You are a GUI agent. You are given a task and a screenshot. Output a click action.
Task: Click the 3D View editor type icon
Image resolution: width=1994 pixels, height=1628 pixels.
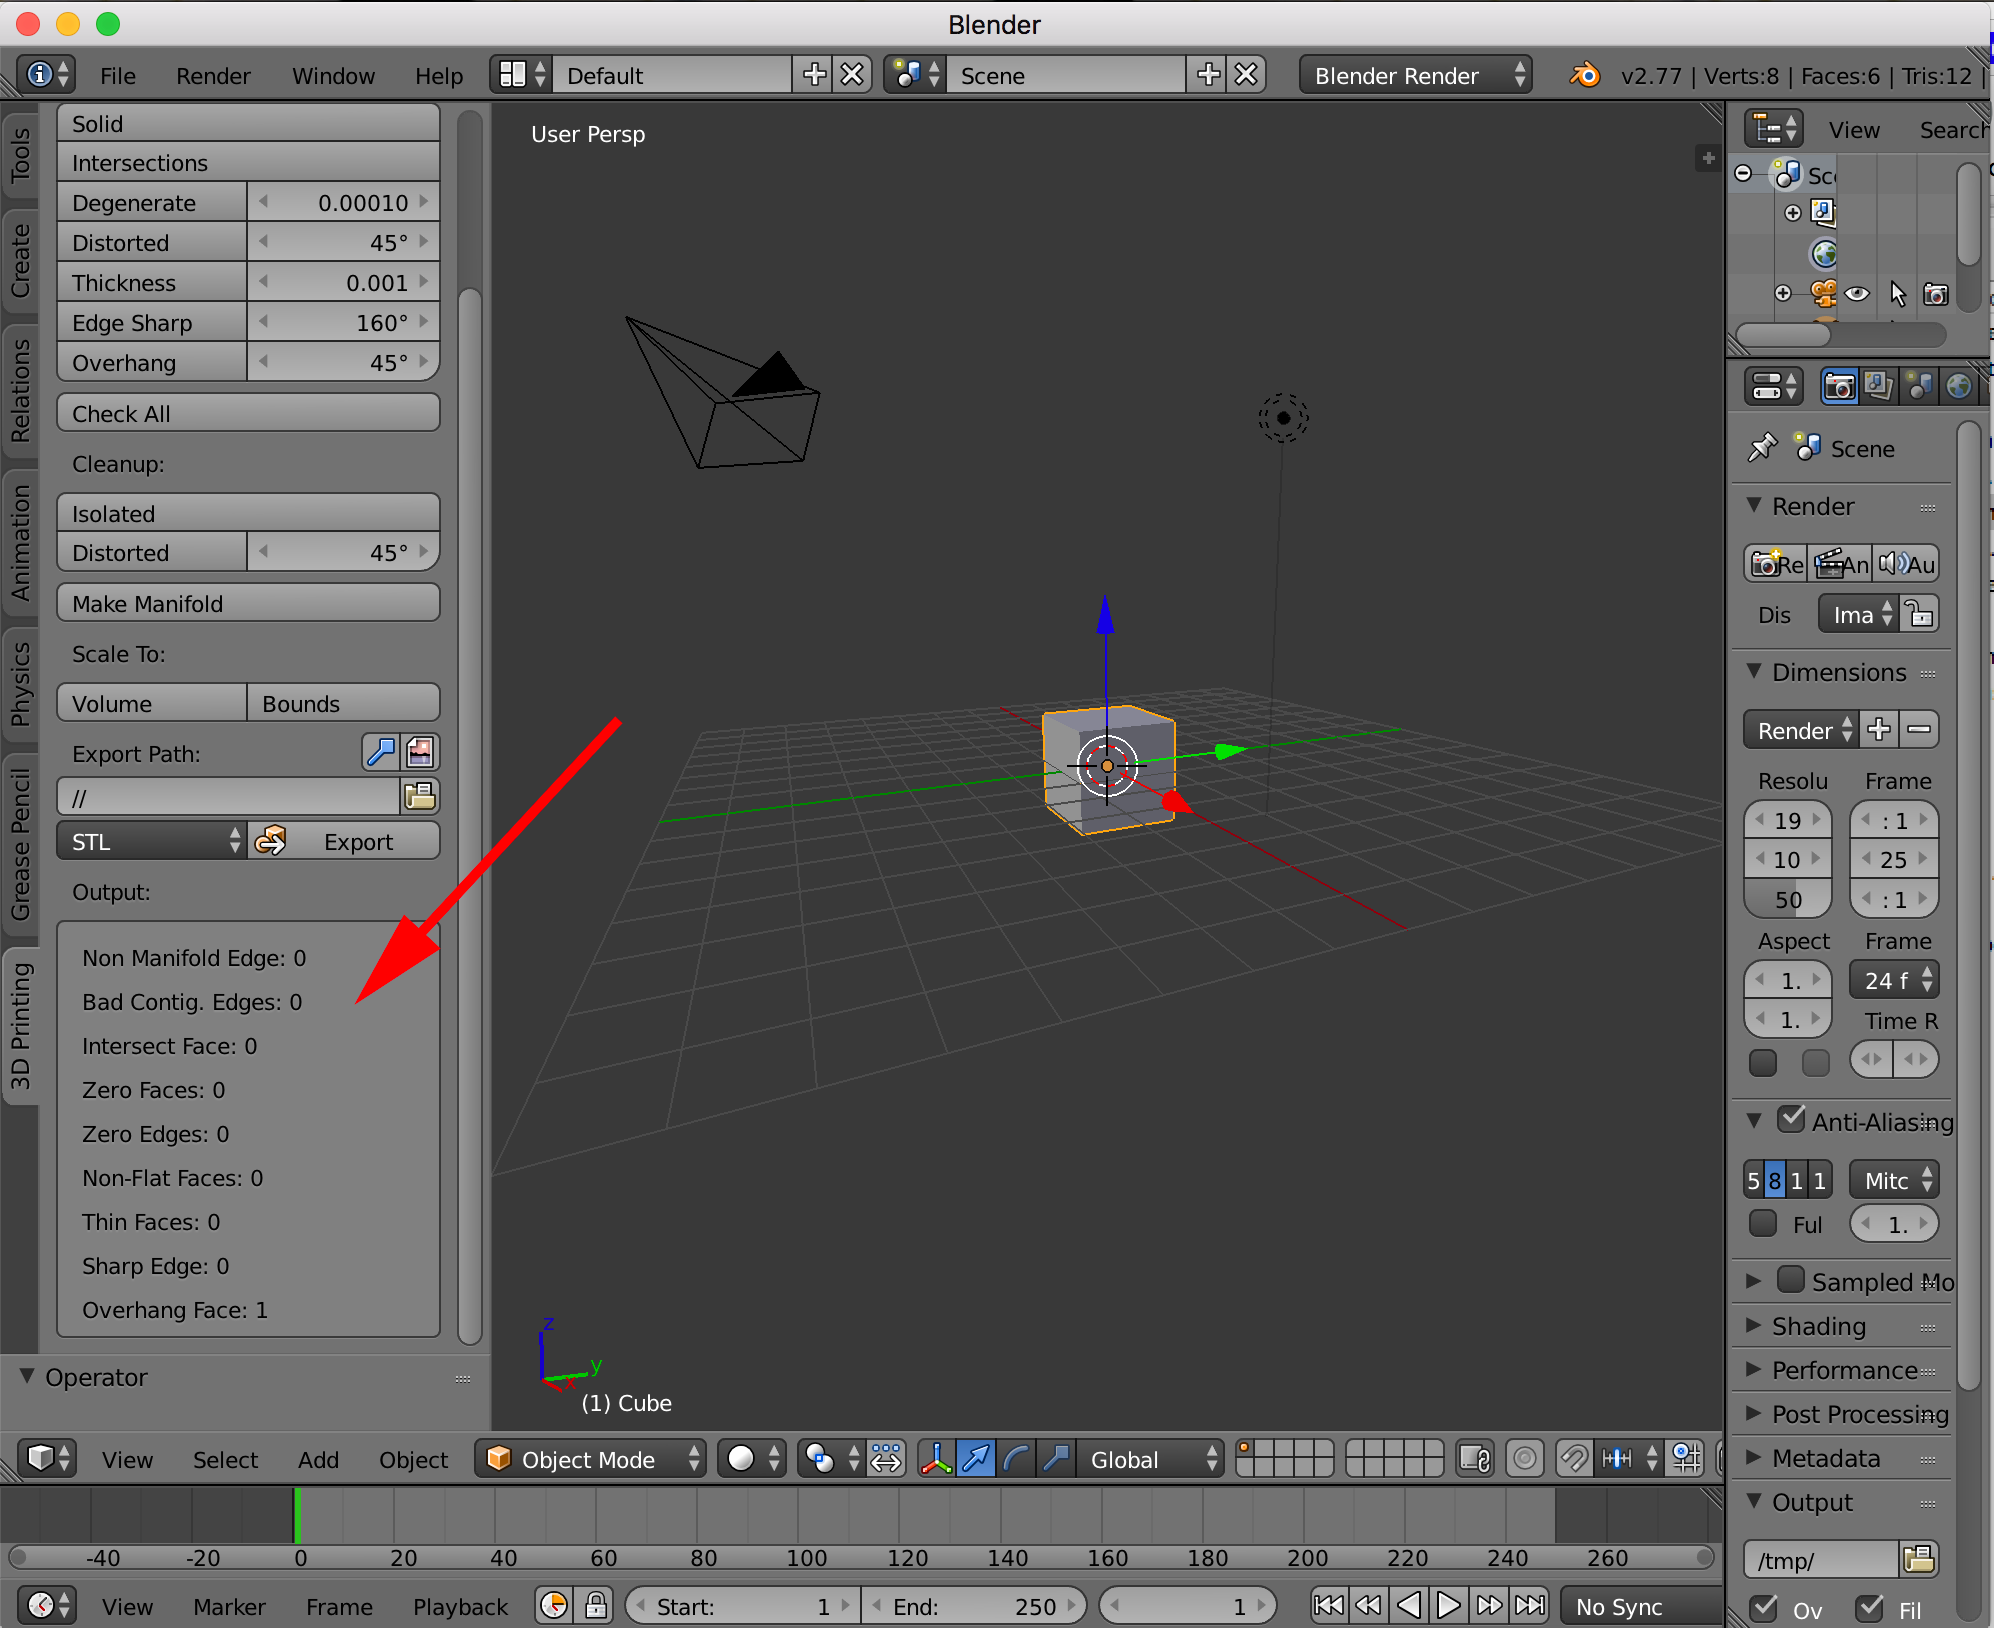point(46,1459)
